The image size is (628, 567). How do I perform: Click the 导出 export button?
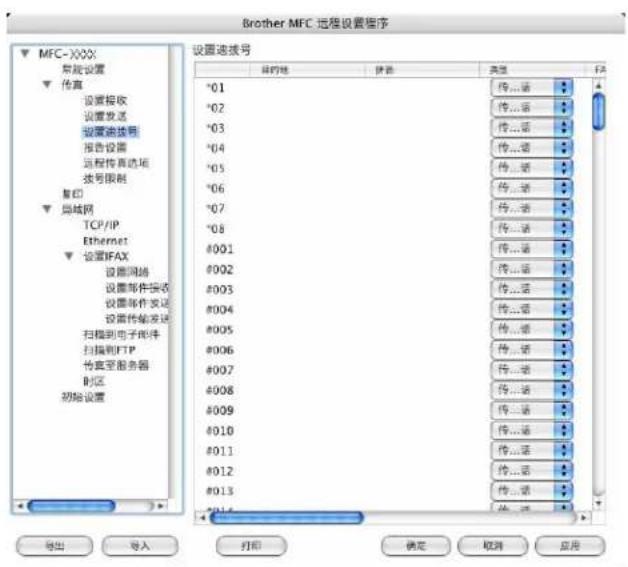pyautogui.click(x=54, y=546)
